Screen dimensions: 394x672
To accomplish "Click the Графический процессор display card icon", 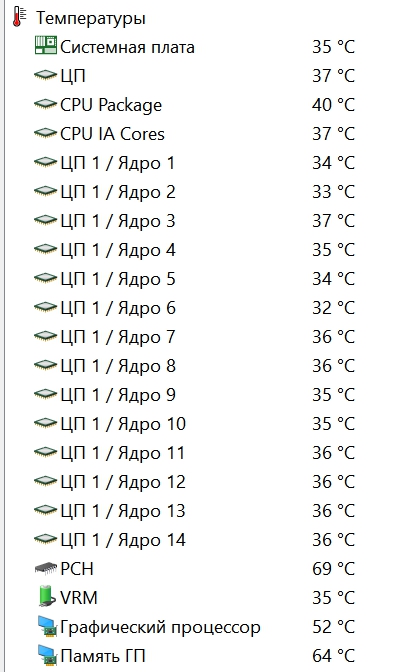I will point(46,627).
